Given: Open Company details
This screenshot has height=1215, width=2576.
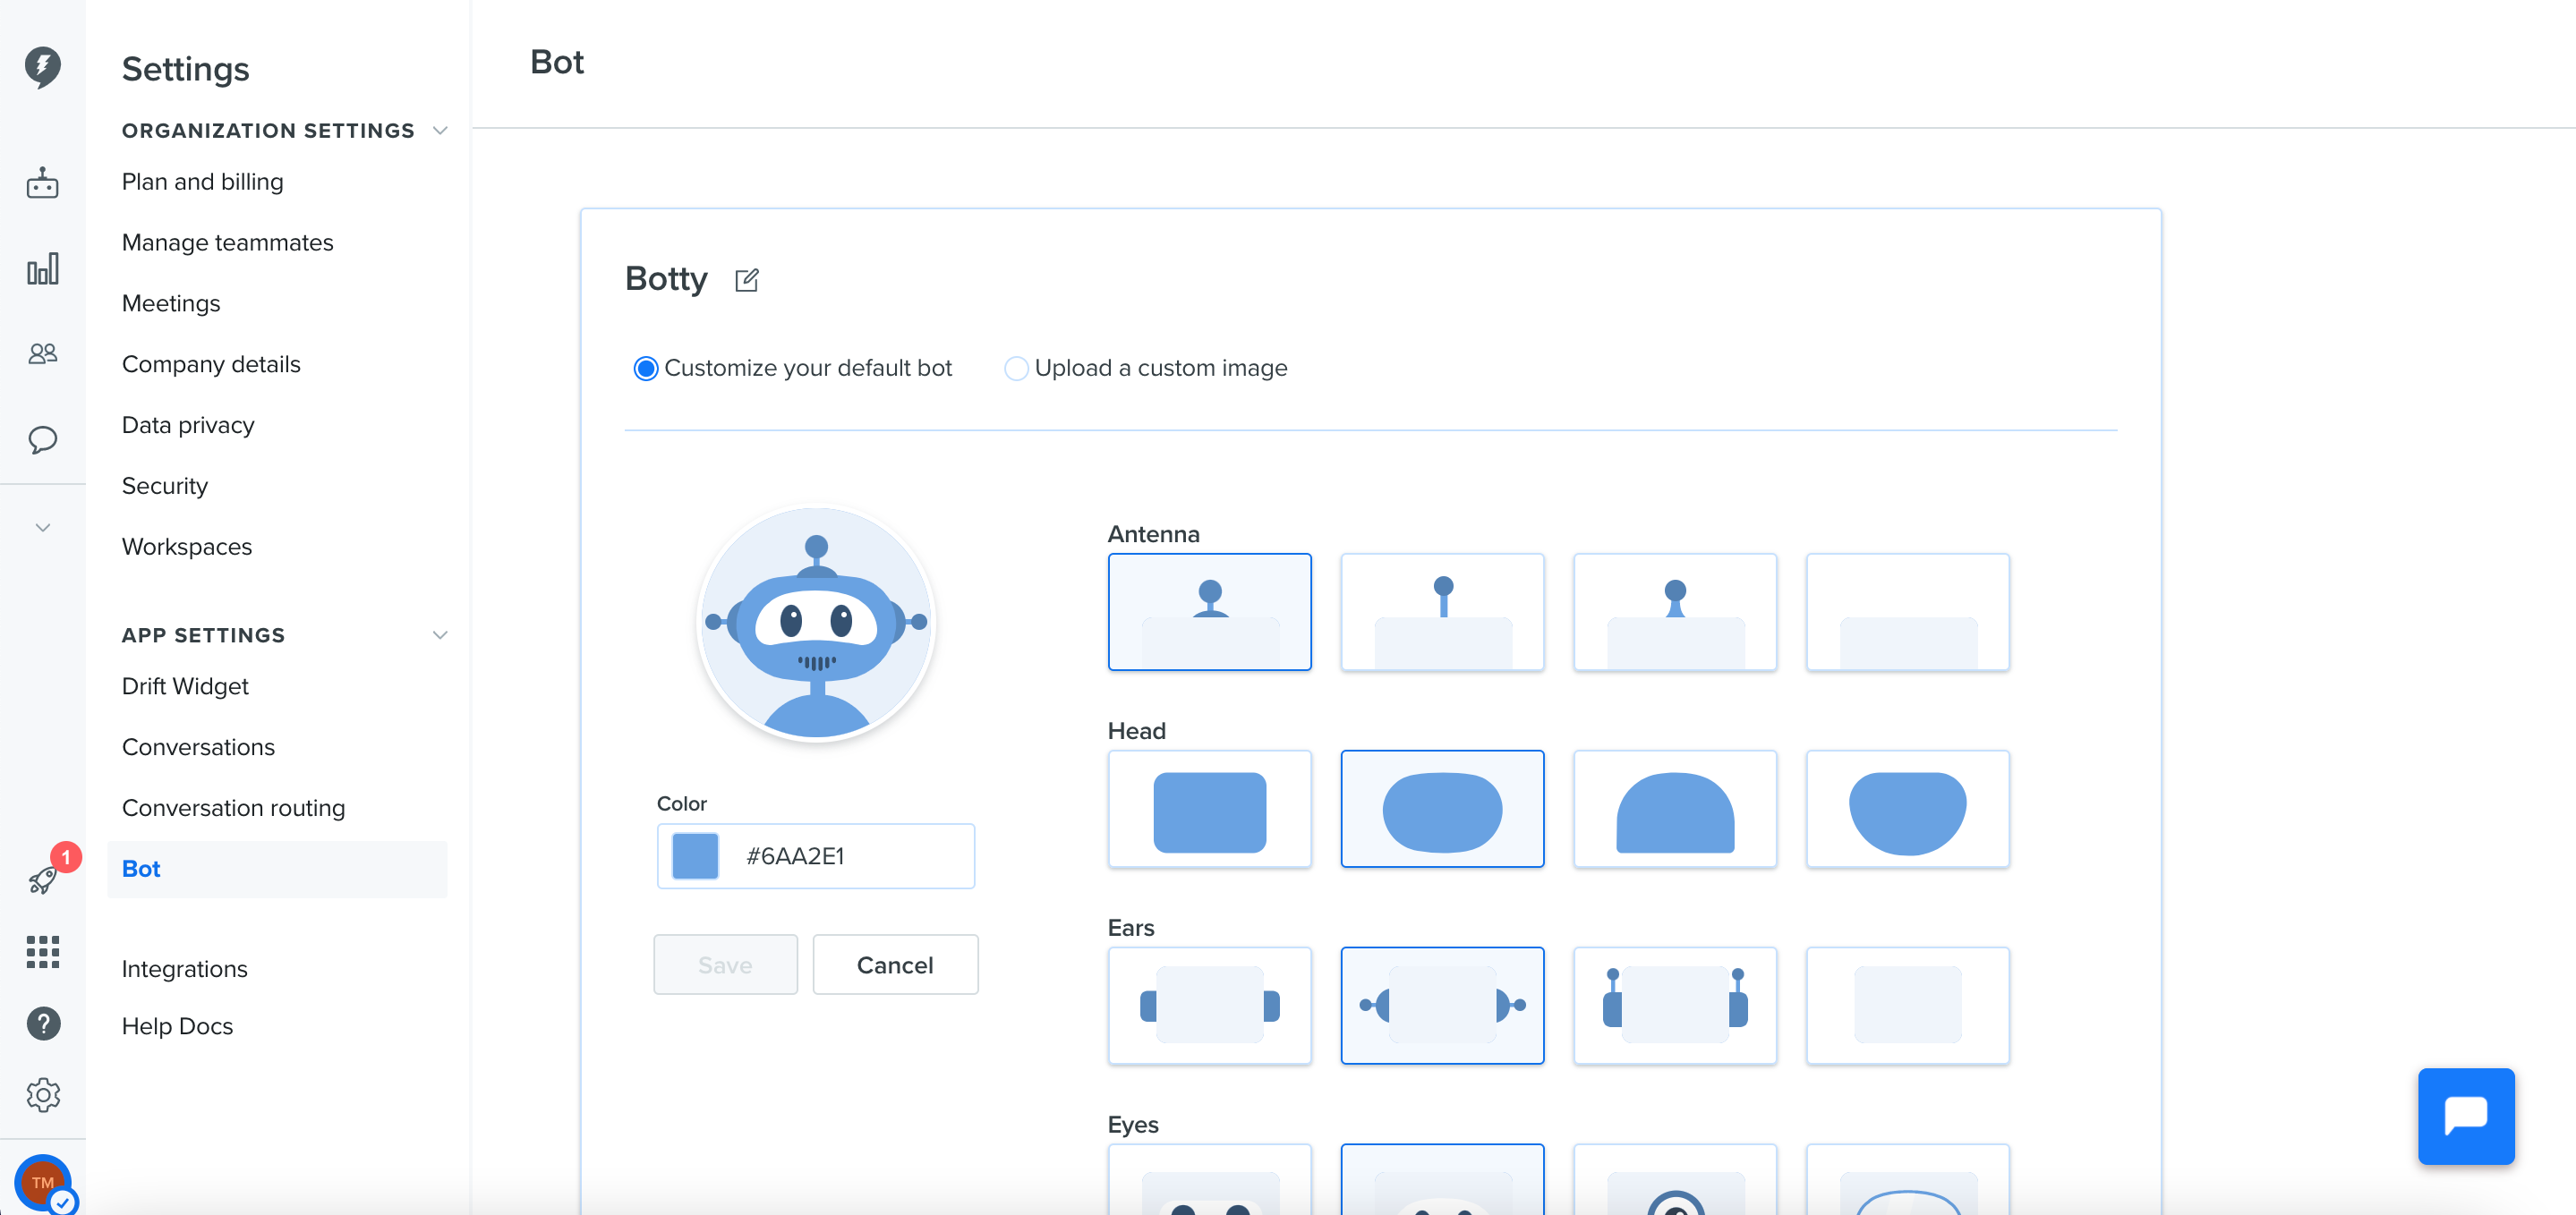Looking at the screenshot, I should tap(211, 365).
